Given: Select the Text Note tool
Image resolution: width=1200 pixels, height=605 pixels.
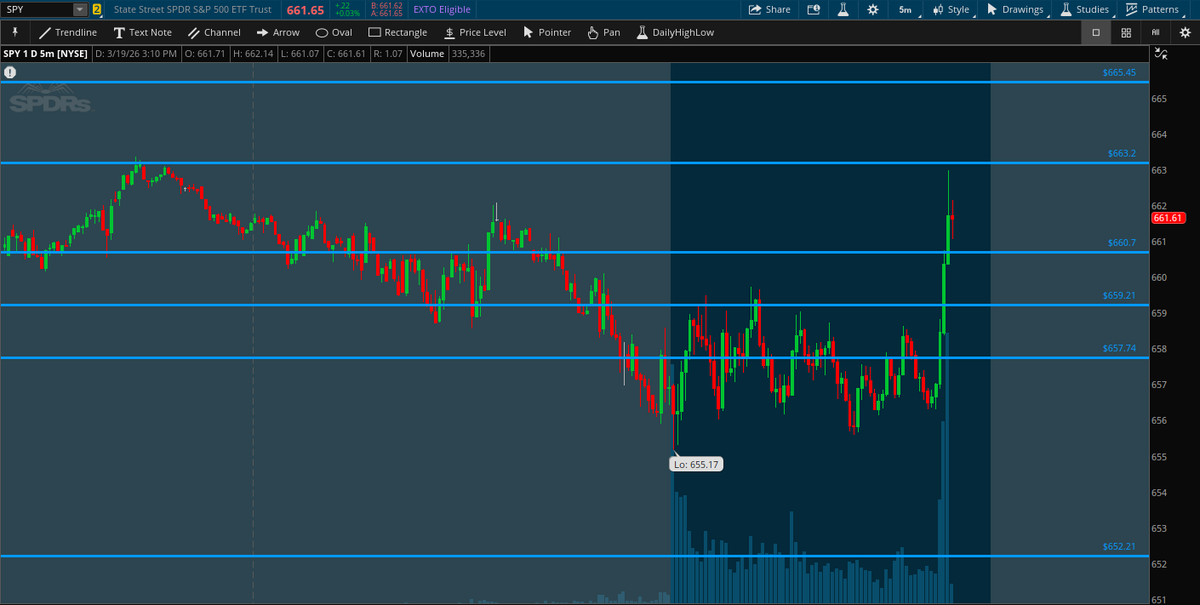Looking at the screenshot, I should [143, 32].
